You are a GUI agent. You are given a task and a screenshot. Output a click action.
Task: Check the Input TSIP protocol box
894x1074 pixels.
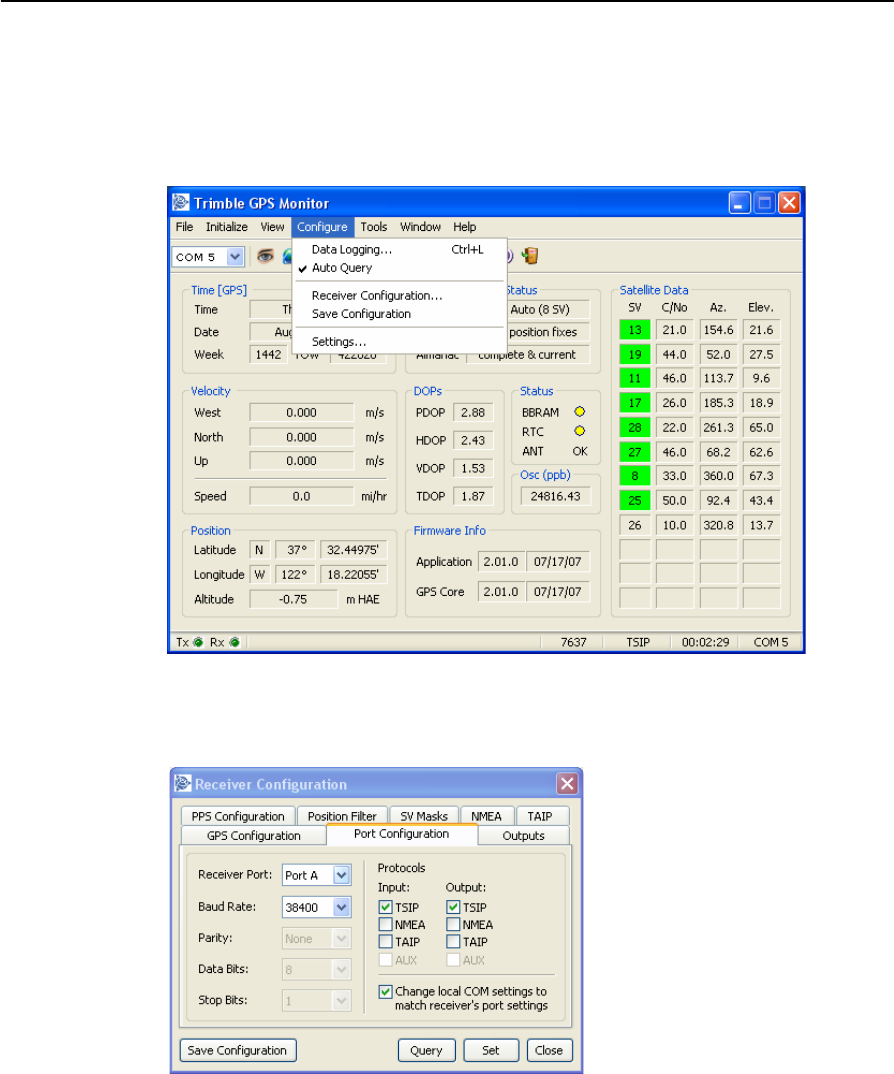[386, 907]
